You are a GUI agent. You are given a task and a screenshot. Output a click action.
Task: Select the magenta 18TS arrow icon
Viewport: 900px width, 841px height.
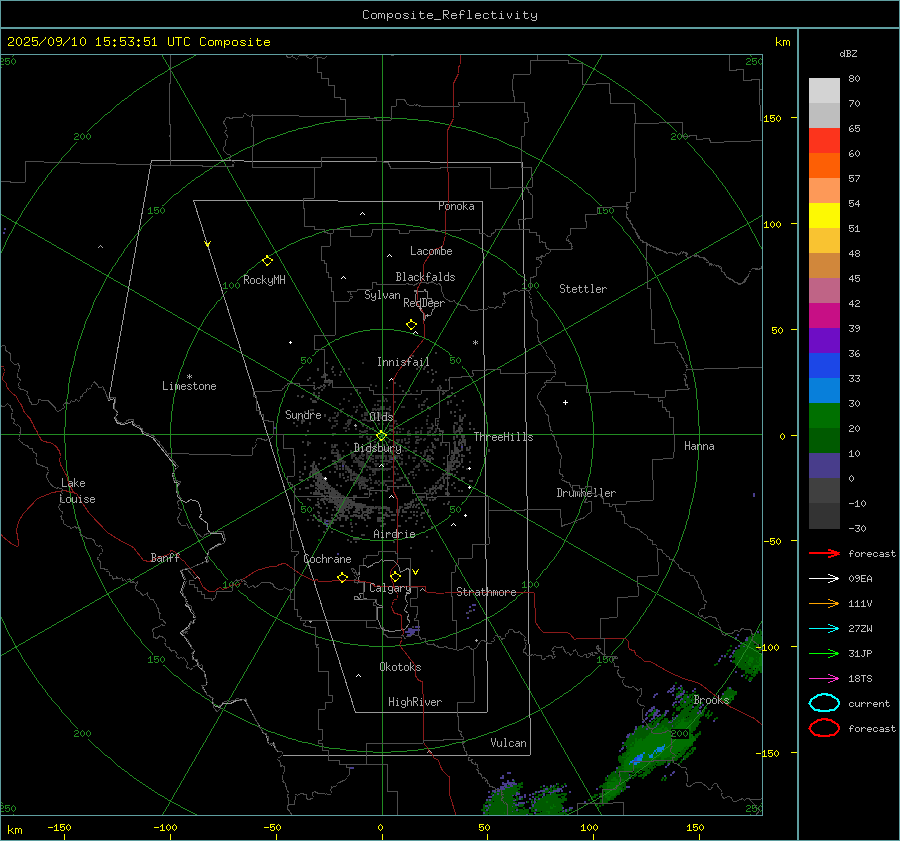(x=824, y=679)
